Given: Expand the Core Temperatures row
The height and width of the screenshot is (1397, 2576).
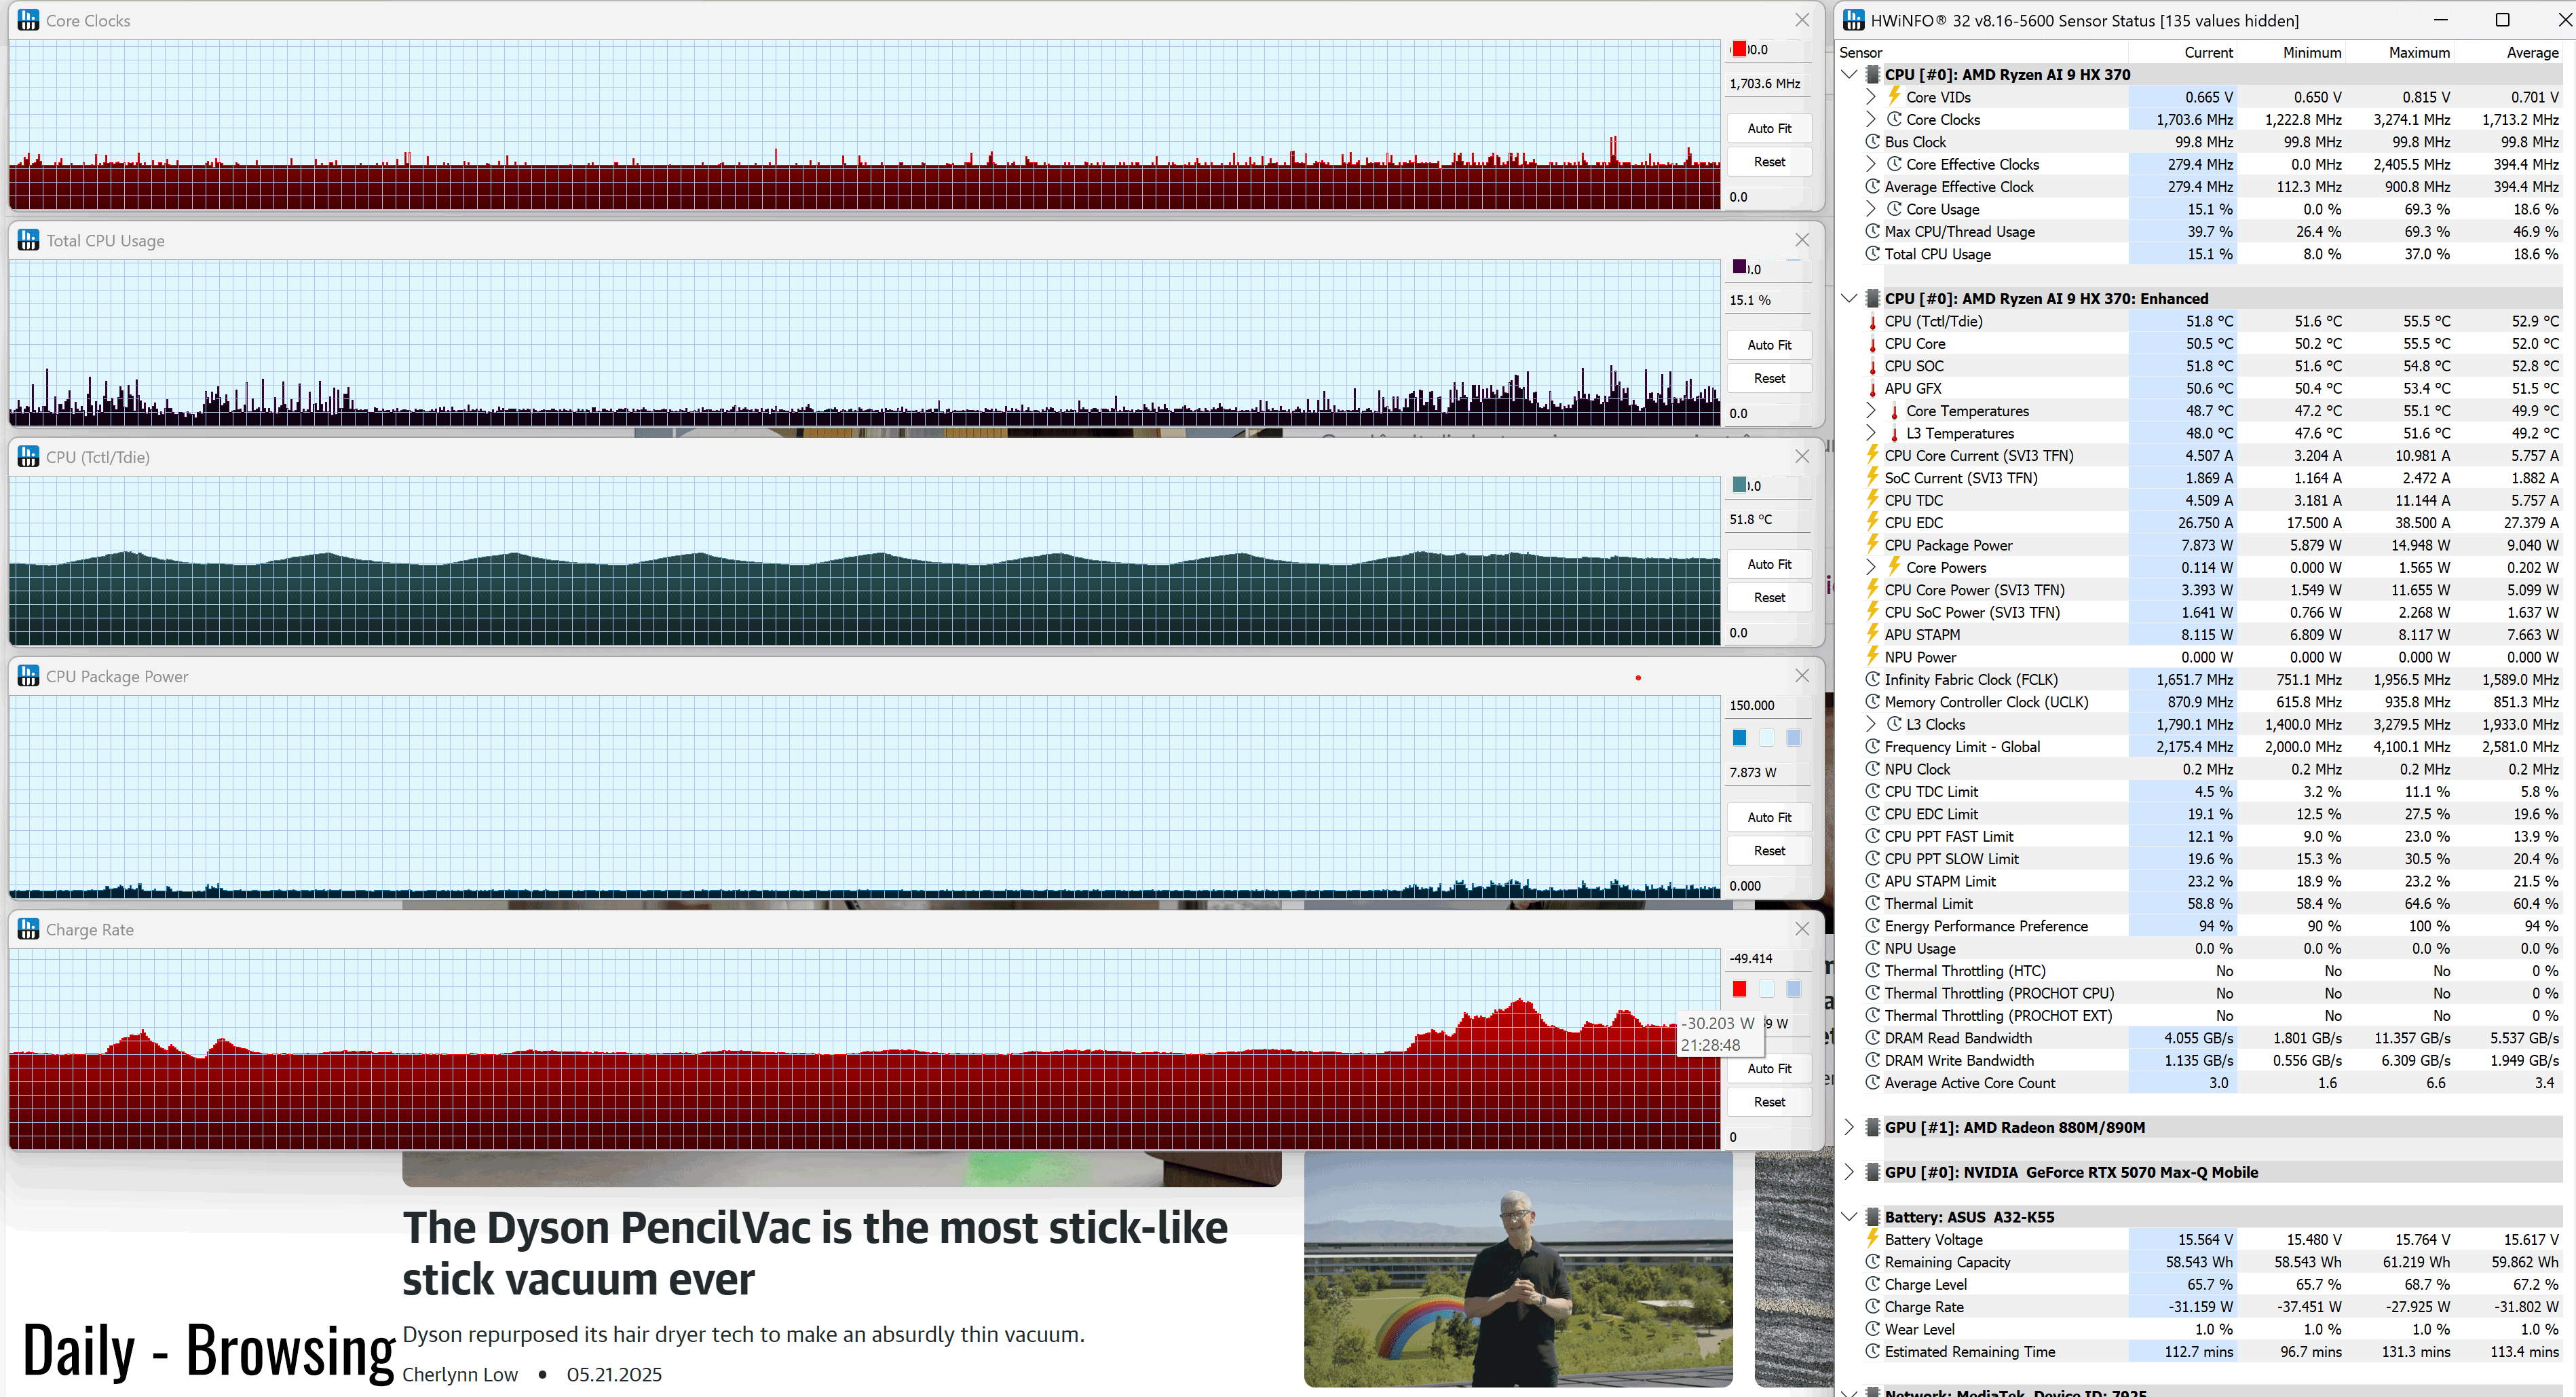Looking at the screenshot, I should [x=1870, y=410].
